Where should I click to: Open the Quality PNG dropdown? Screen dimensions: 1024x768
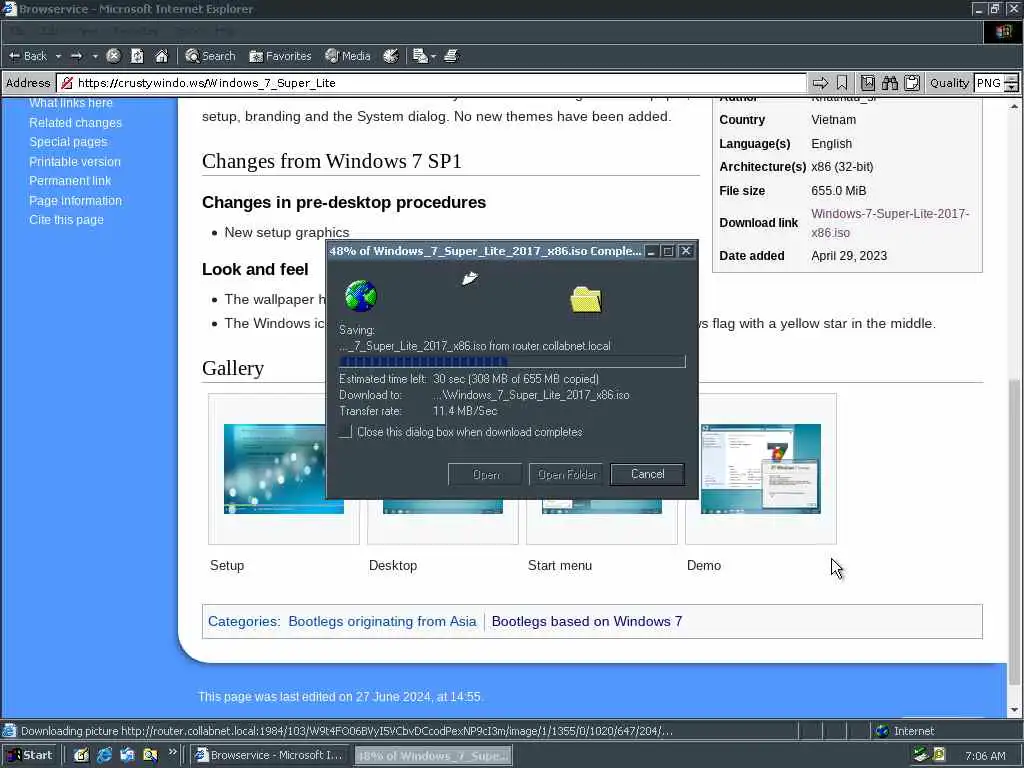pos(996,83)
